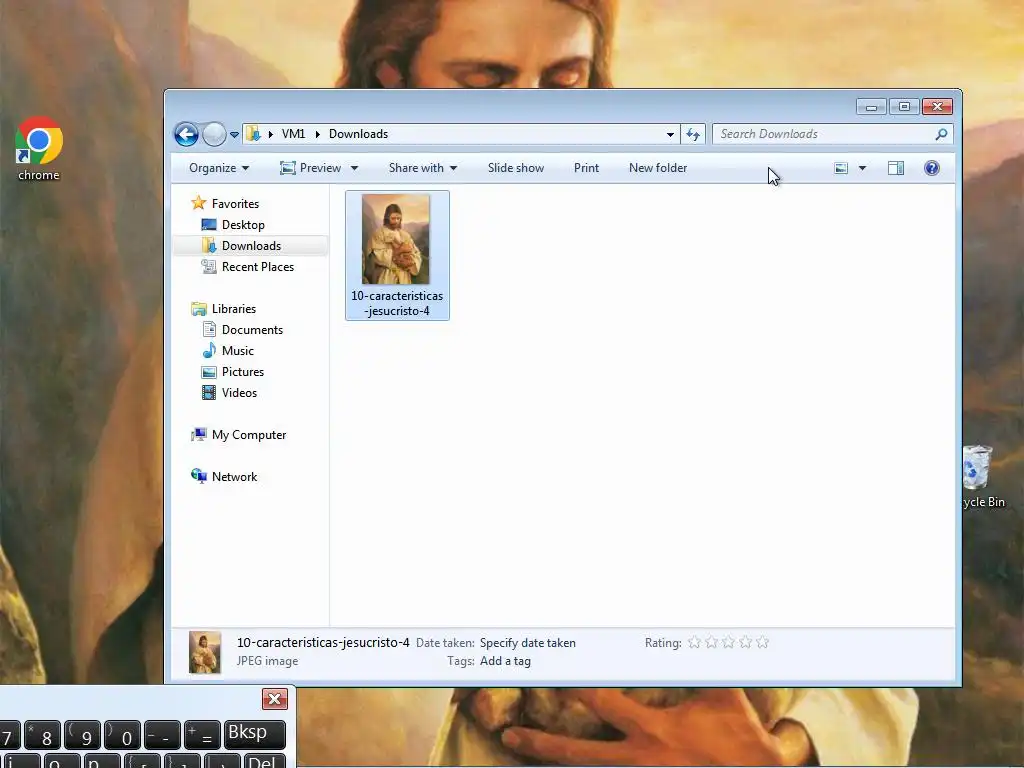This screenshot has width=1024, height=768.
Task: Select the 10-caracteristicas-jesucristo-4 image thumbnail
Action: 396,239
